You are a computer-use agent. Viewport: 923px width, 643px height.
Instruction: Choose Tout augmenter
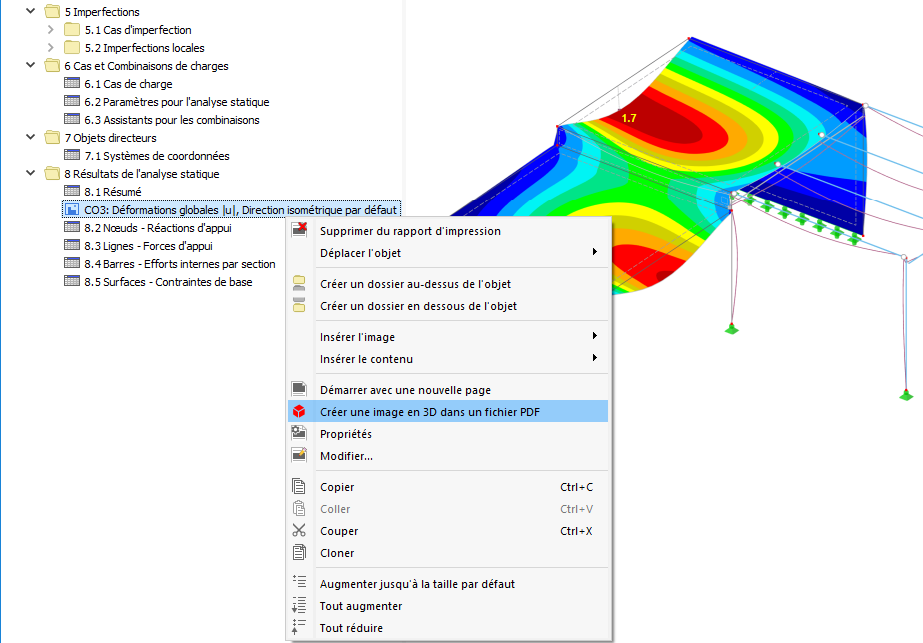click(448, 606)
